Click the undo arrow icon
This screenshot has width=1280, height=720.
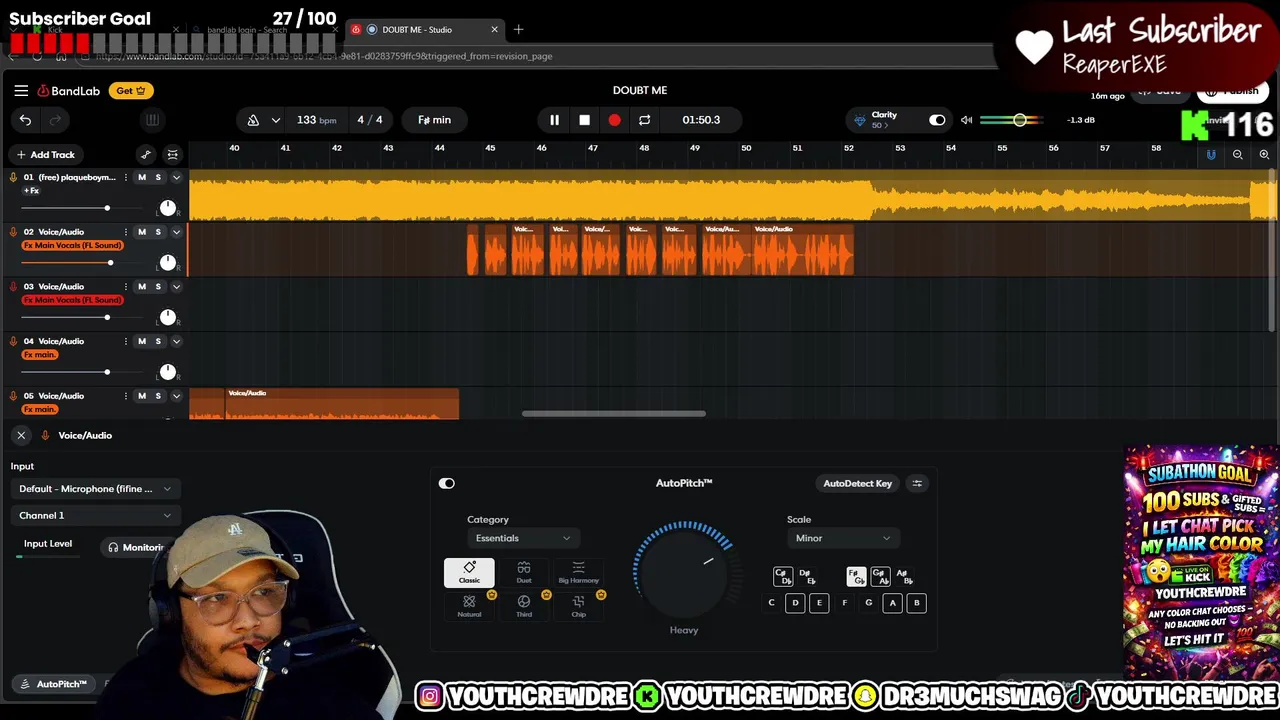pyautogui.click(x=25, y=120)
